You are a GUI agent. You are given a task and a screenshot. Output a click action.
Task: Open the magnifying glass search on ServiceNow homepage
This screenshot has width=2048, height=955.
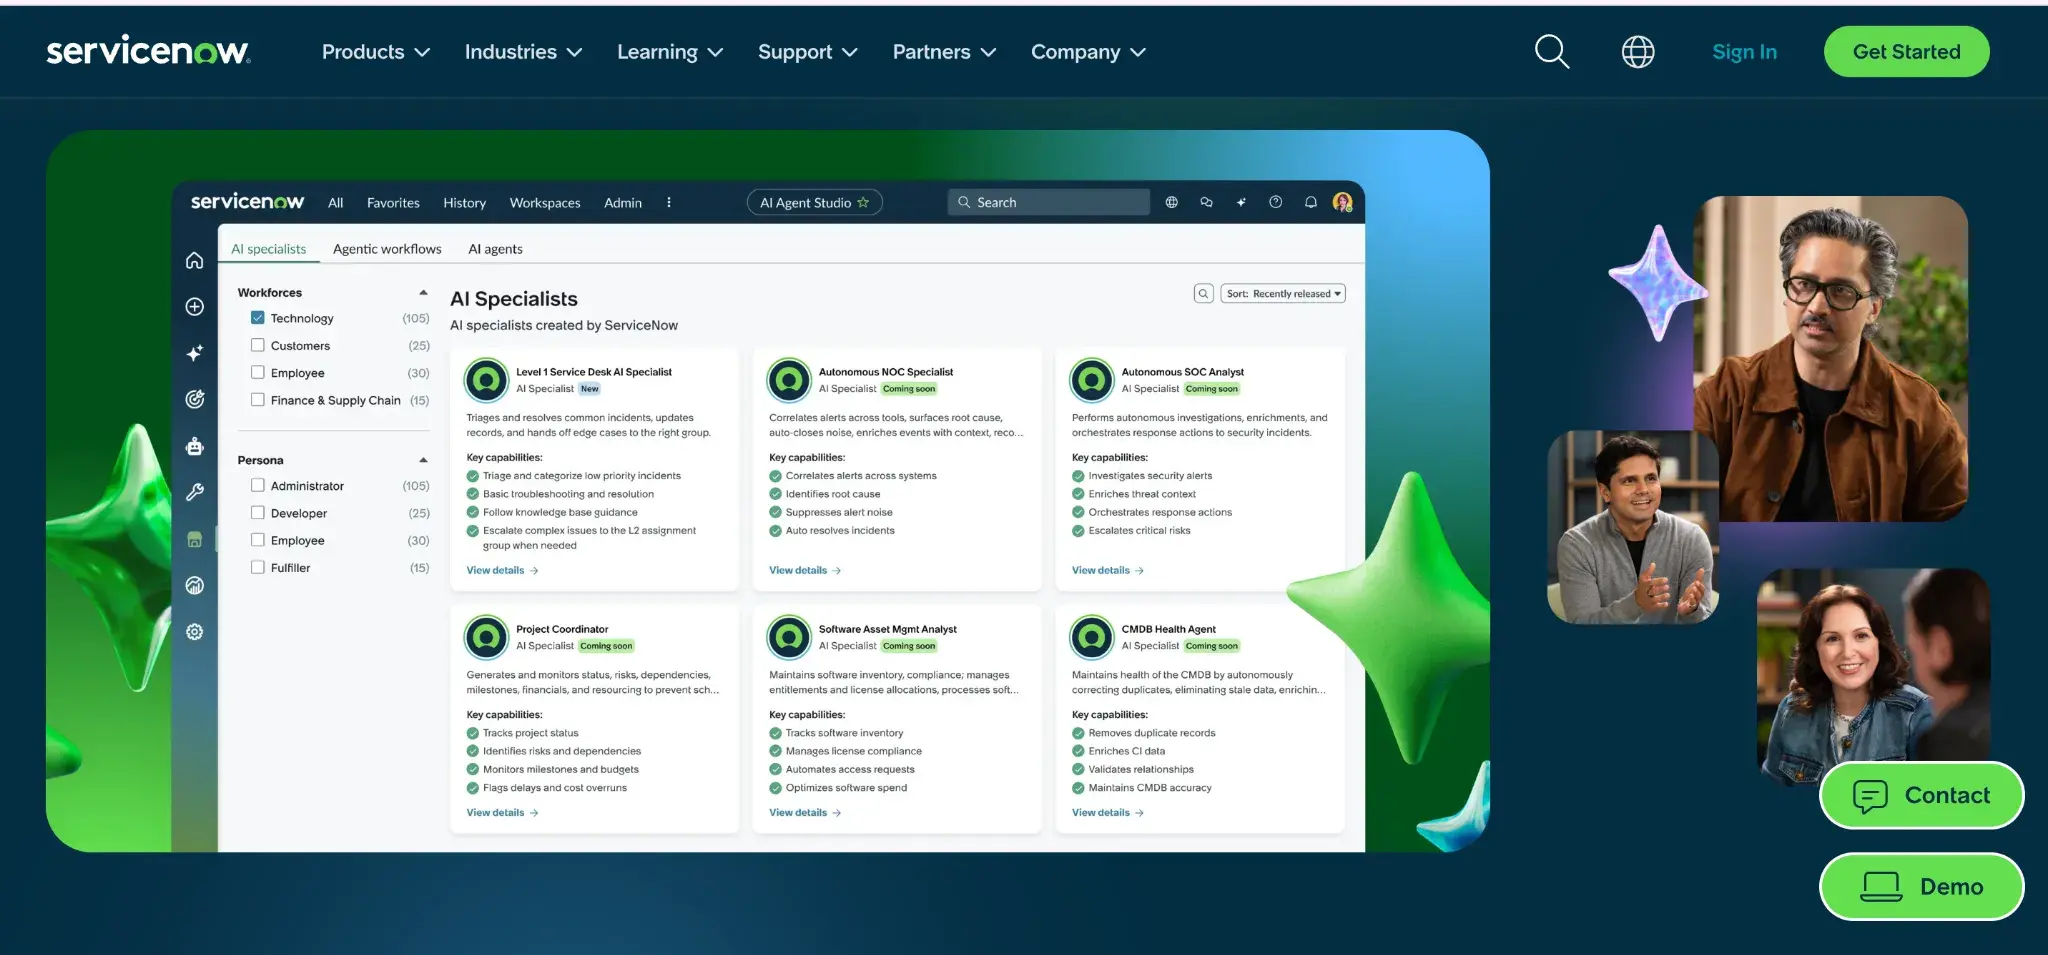(1551, 51)
